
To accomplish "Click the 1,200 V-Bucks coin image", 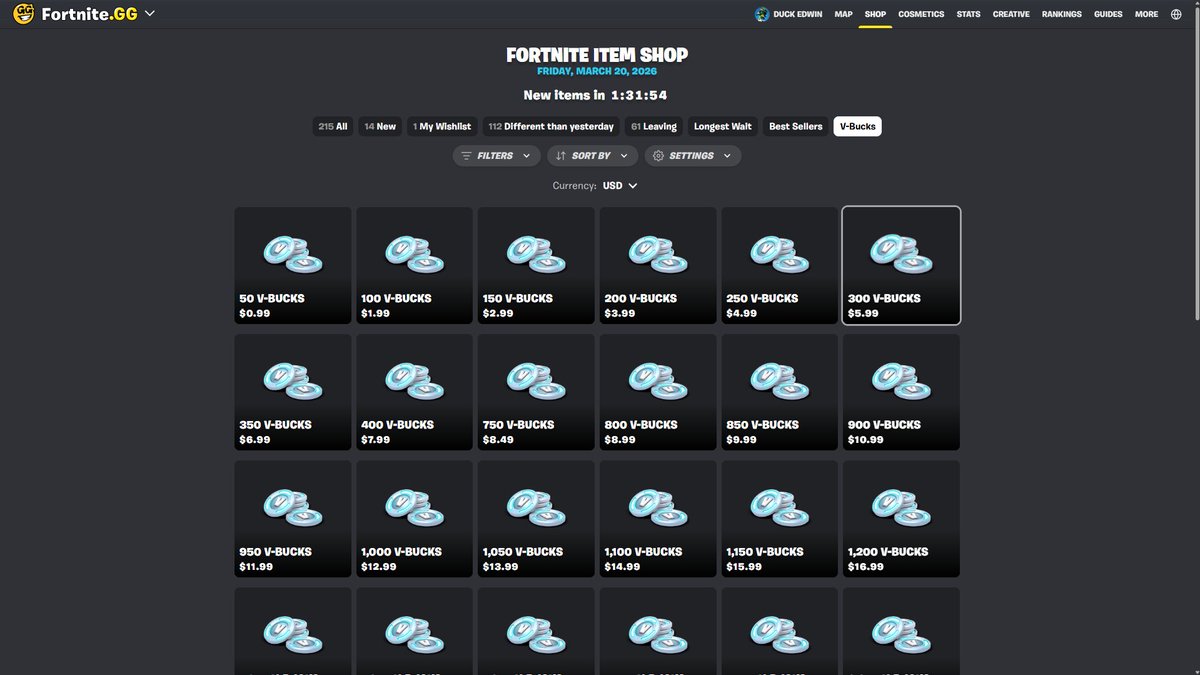I will pyautogui.click(x=903, y=507).
